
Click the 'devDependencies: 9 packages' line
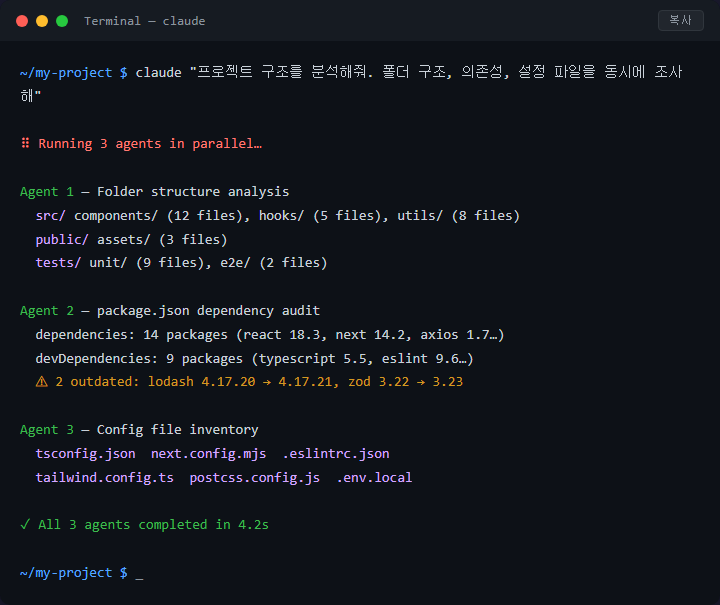(254, 359)
